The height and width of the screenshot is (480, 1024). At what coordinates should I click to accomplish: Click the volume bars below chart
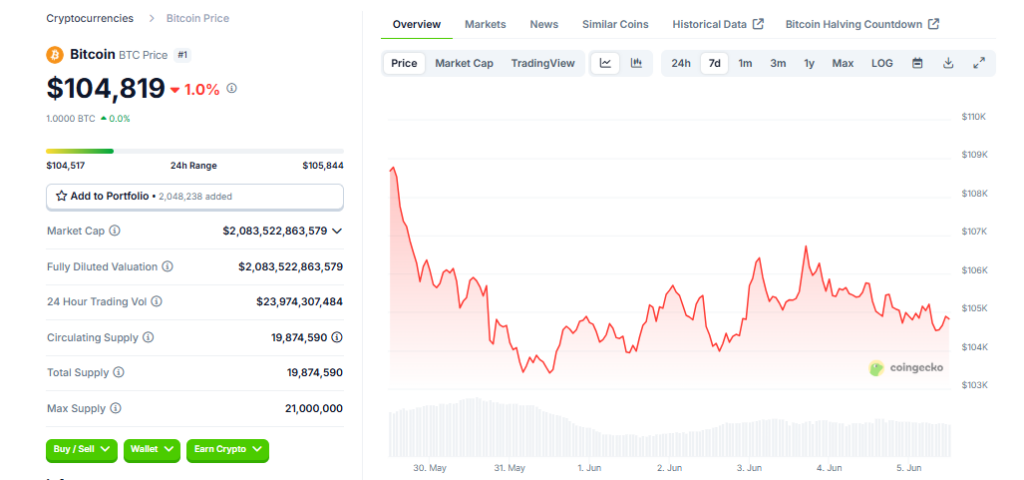[669, 428]
